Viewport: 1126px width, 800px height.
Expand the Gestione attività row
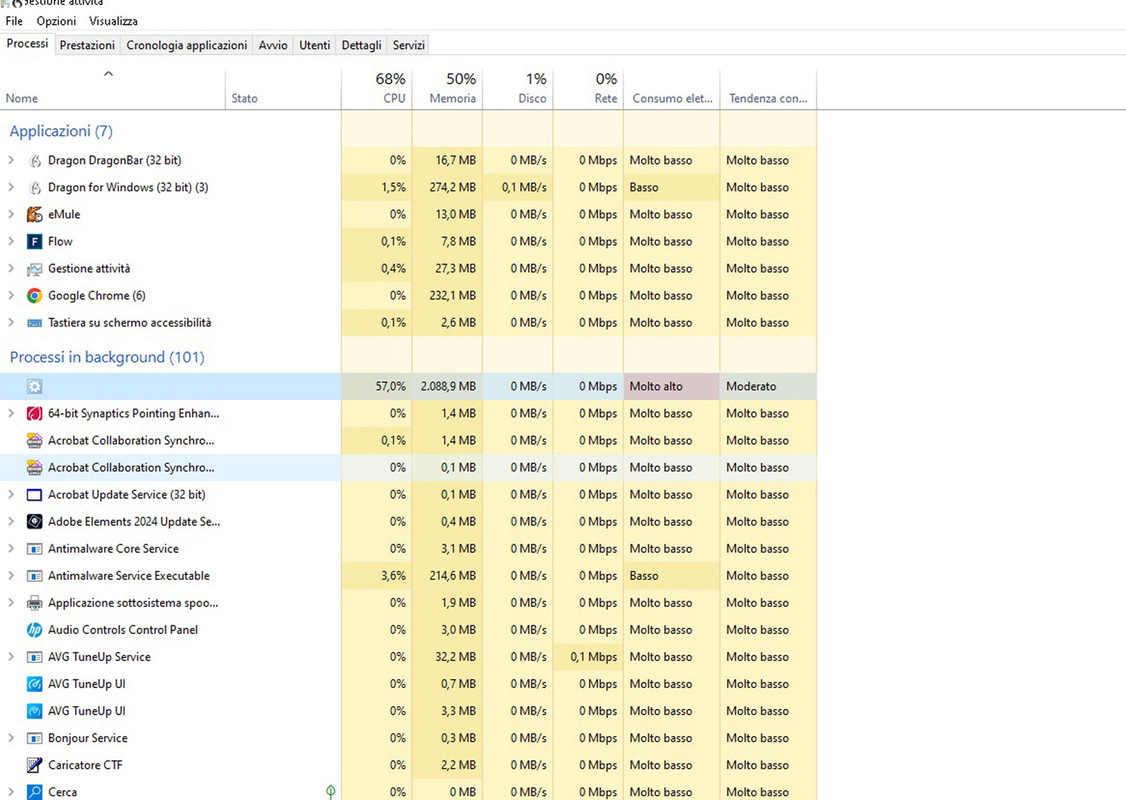coord(11,269)
